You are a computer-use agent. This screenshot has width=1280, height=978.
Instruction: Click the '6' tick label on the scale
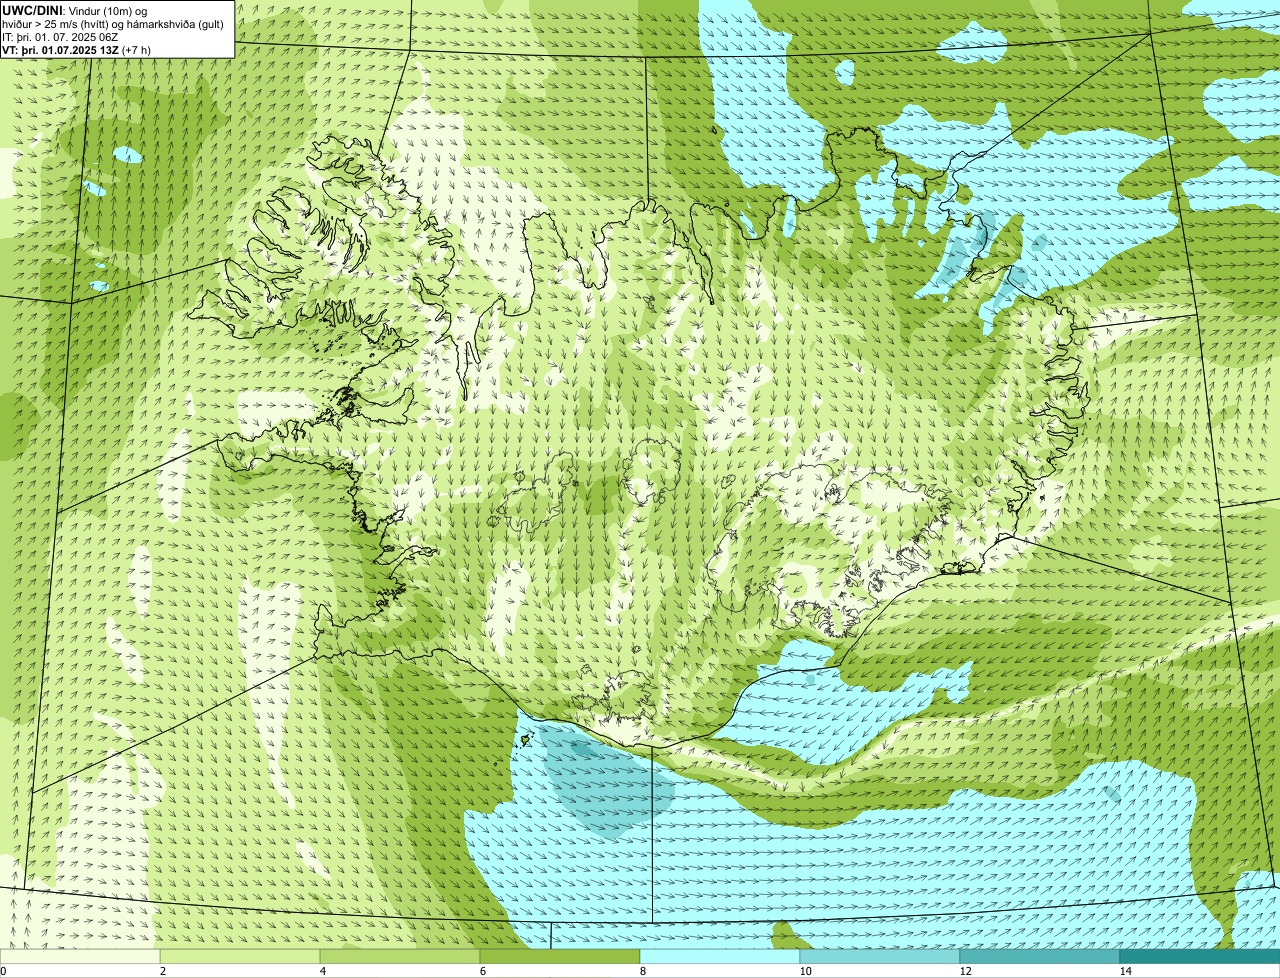[483, 971]
